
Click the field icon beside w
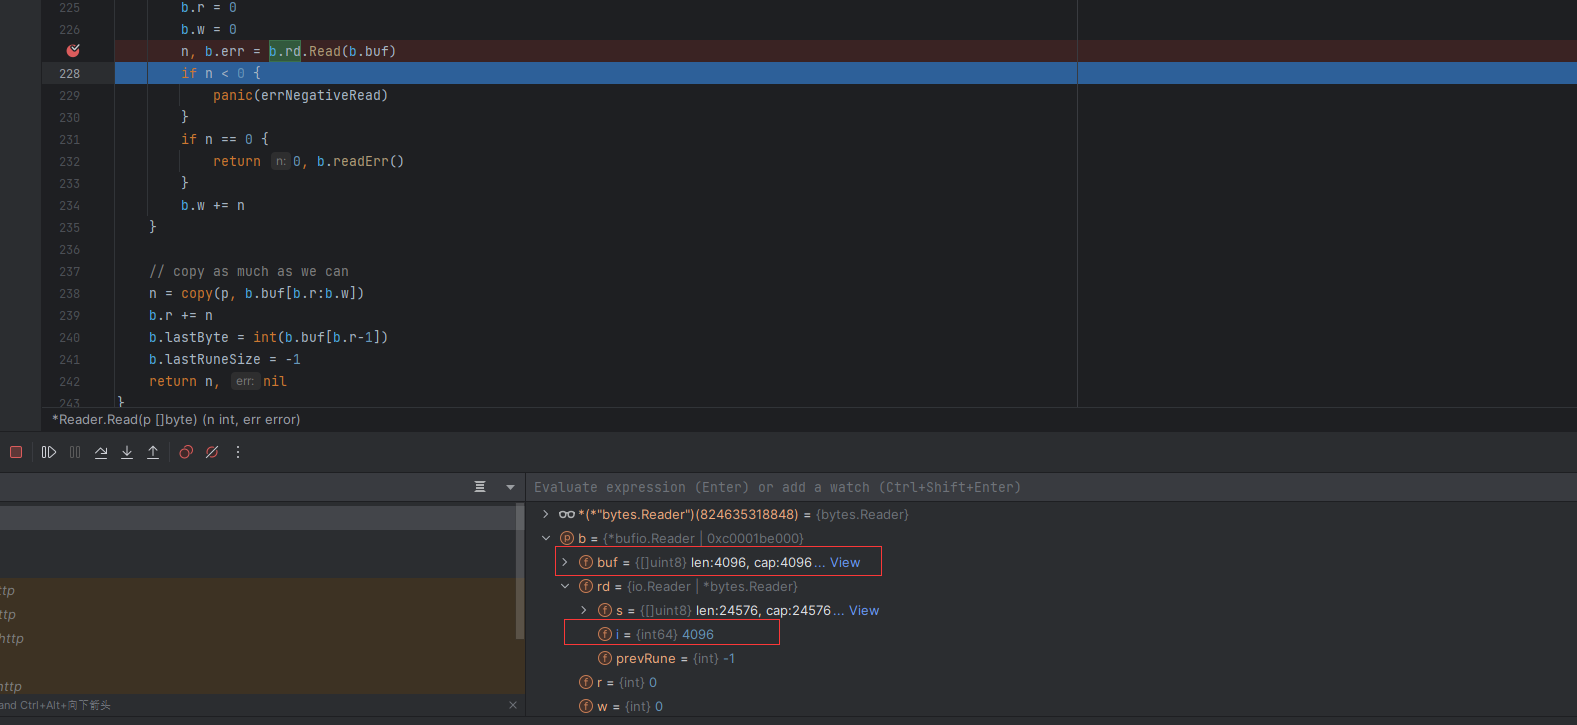(586, 706)
